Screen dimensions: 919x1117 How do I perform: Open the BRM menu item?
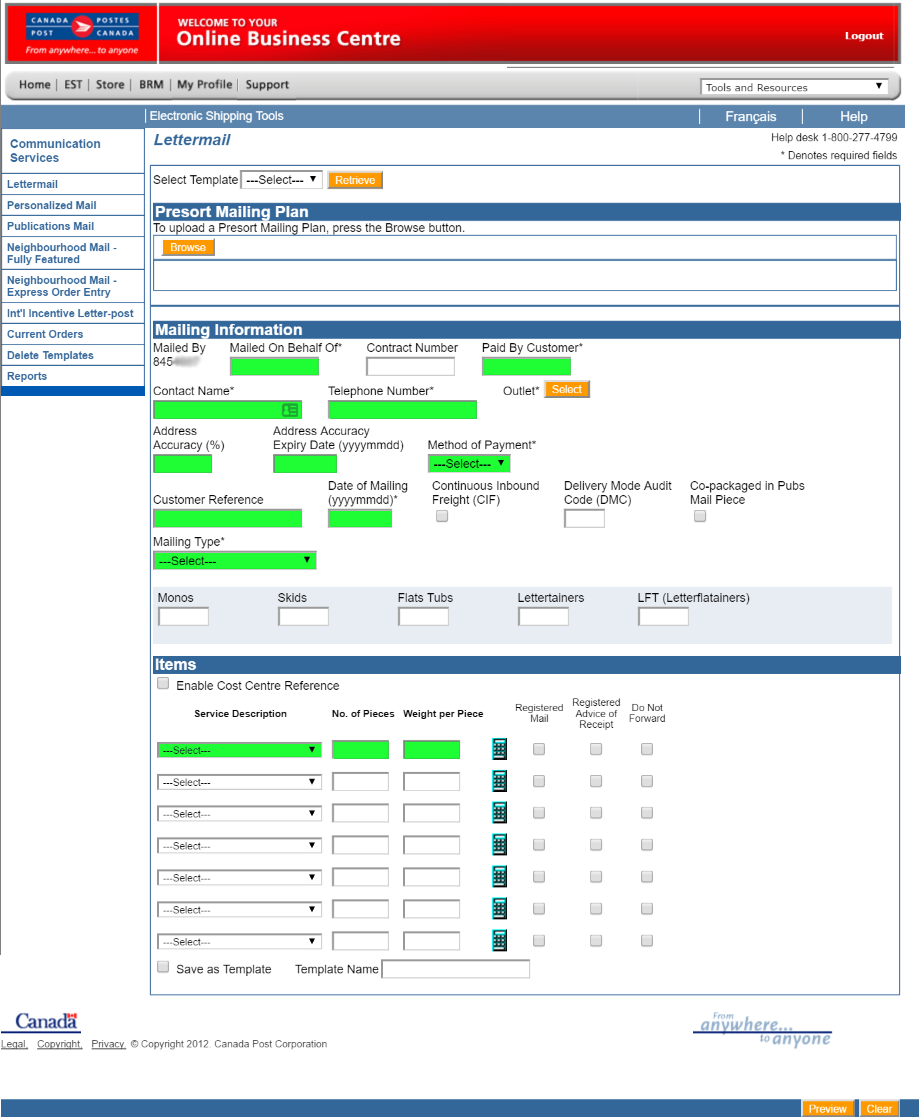click(151, 85)
